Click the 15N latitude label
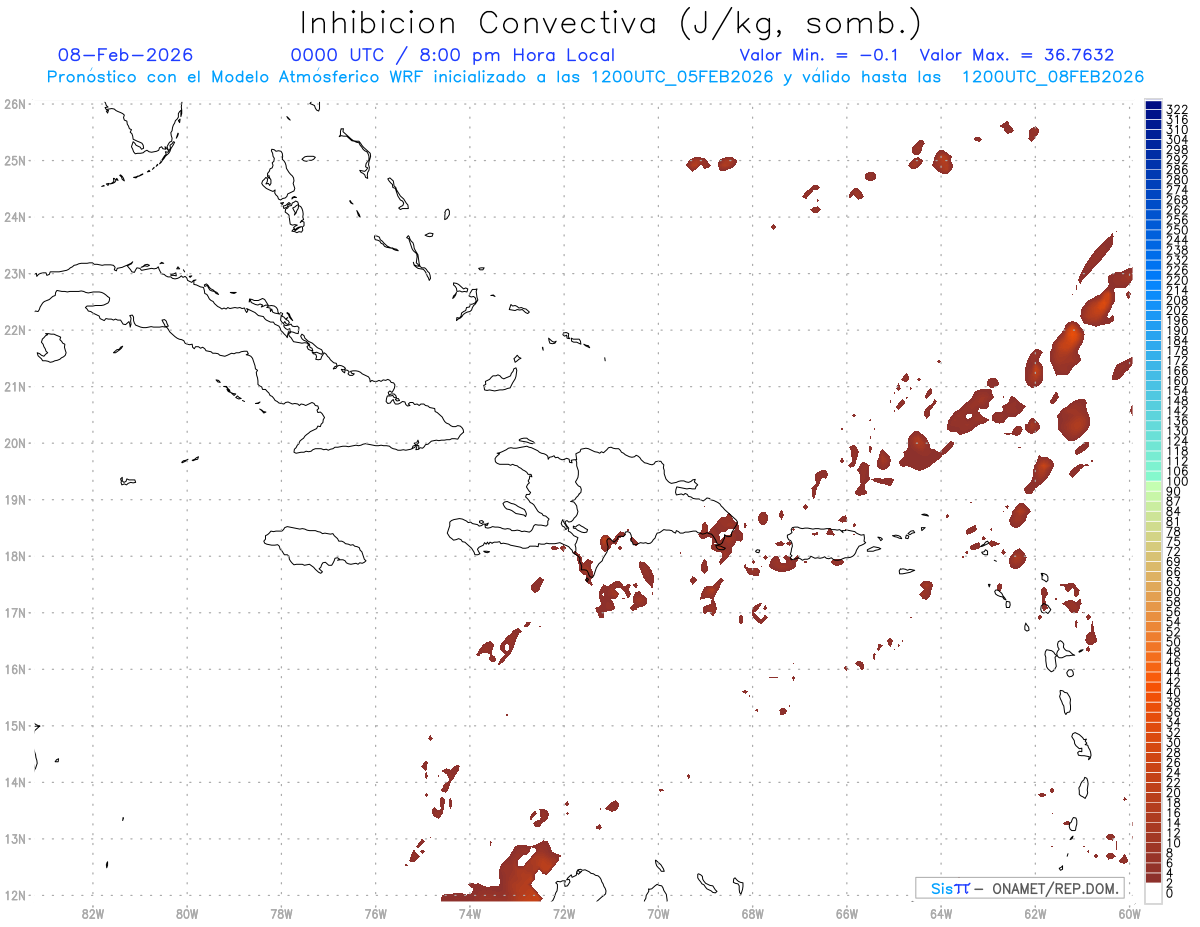1200x927 pixels. click(15, 726)
